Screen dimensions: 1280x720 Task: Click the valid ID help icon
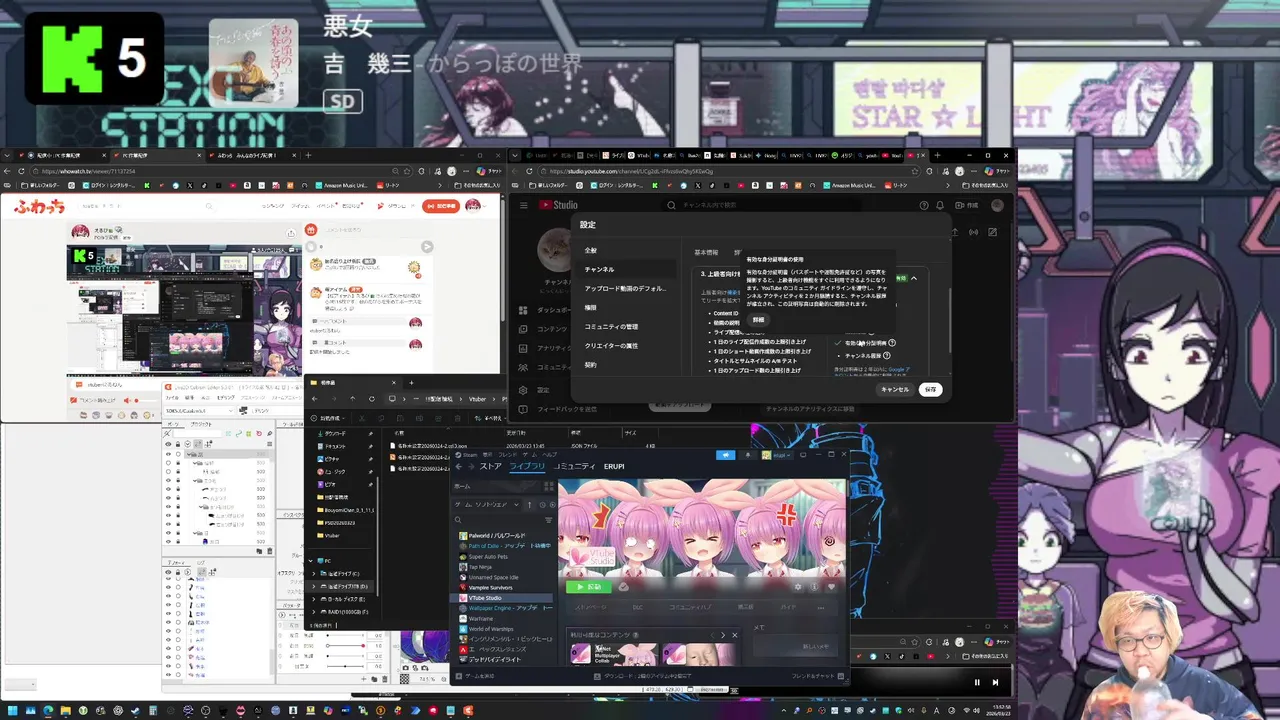tap(892, 343)
